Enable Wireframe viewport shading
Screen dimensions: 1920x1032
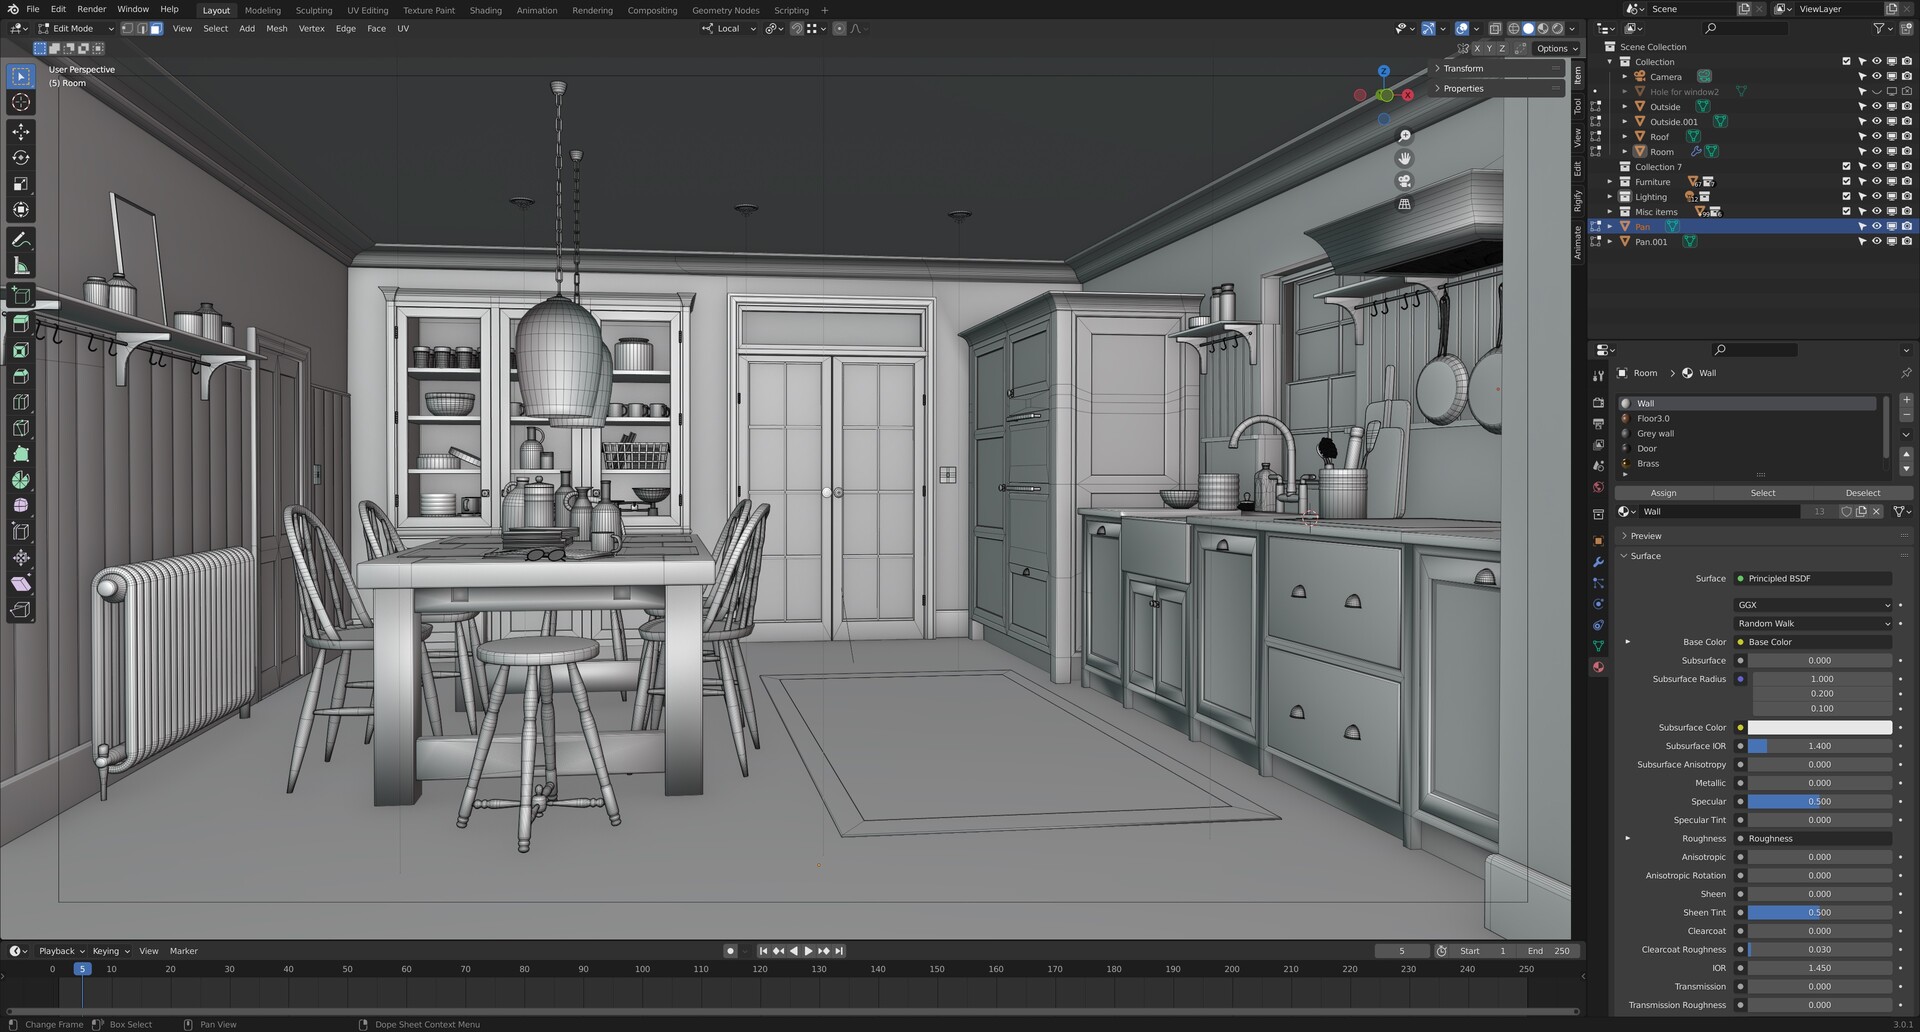[x=1514, y=29]
